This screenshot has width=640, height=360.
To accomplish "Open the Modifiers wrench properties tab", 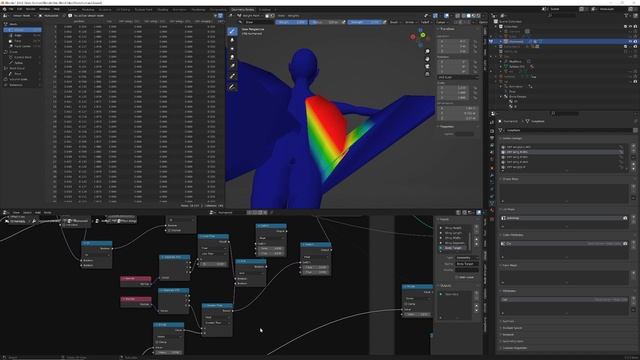I will (x=492, y=175).
